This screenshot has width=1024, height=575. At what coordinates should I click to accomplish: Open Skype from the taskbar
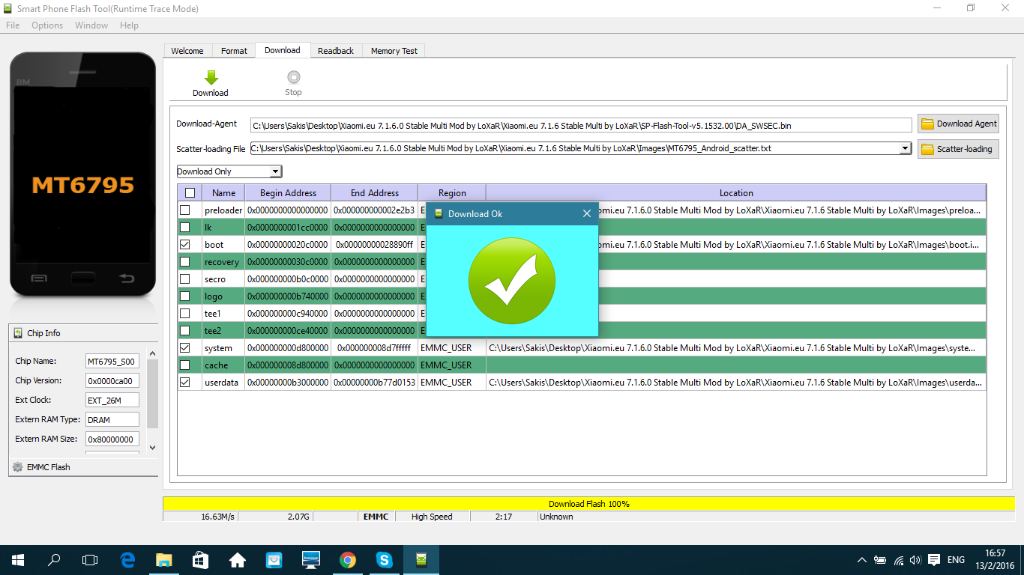pos(383,559)
